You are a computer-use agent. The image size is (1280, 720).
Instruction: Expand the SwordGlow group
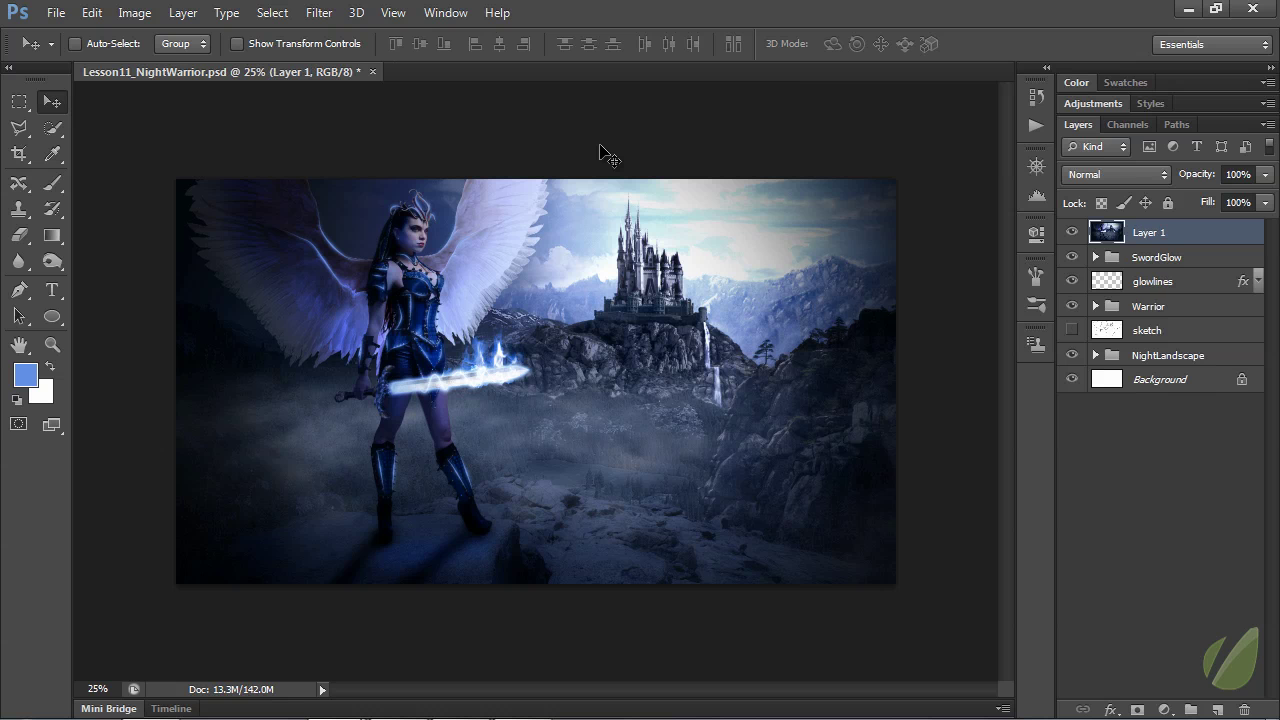point(1095,257)
